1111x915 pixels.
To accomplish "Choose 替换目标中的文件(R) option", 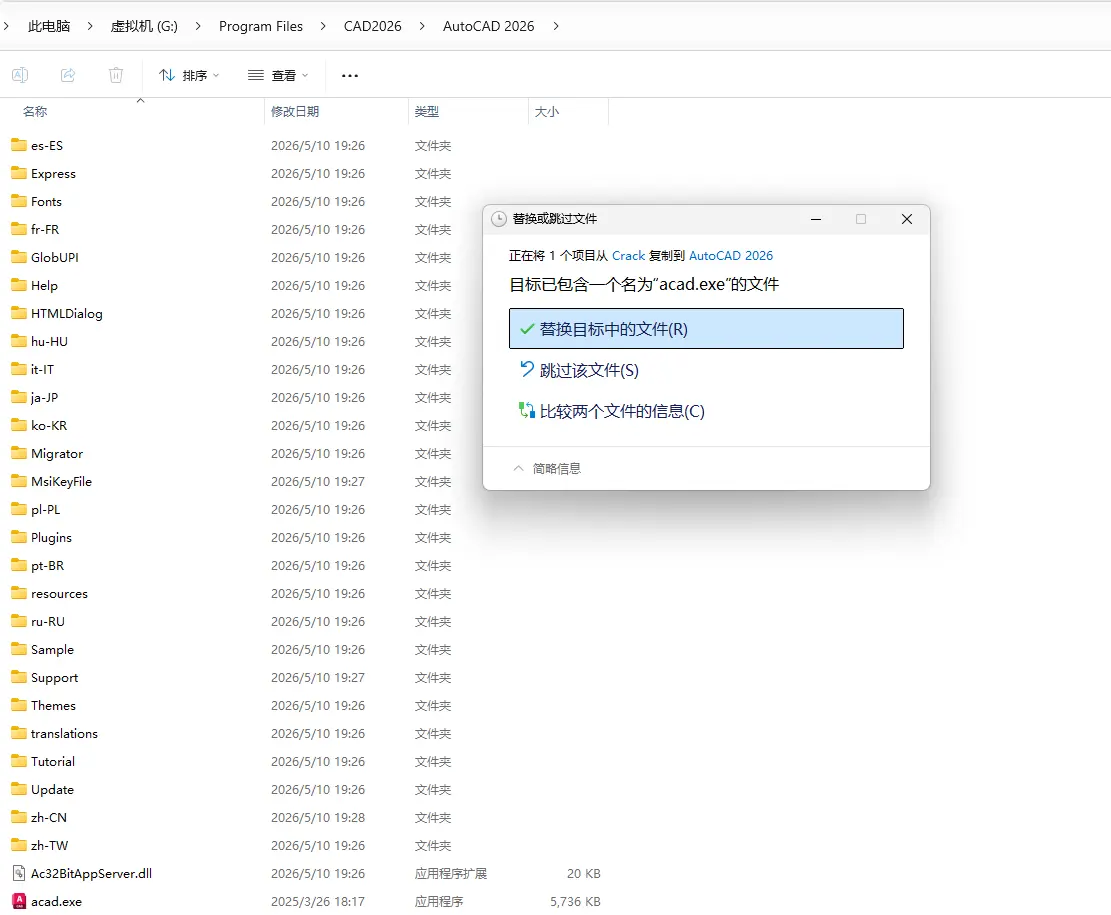I will click(x=706, y=329).
